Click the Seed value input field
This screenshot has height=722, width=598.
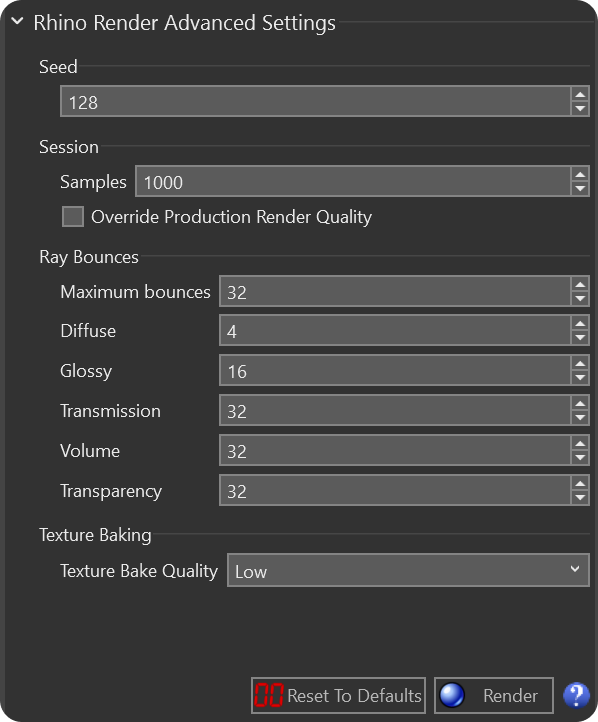tap(315, 101)
